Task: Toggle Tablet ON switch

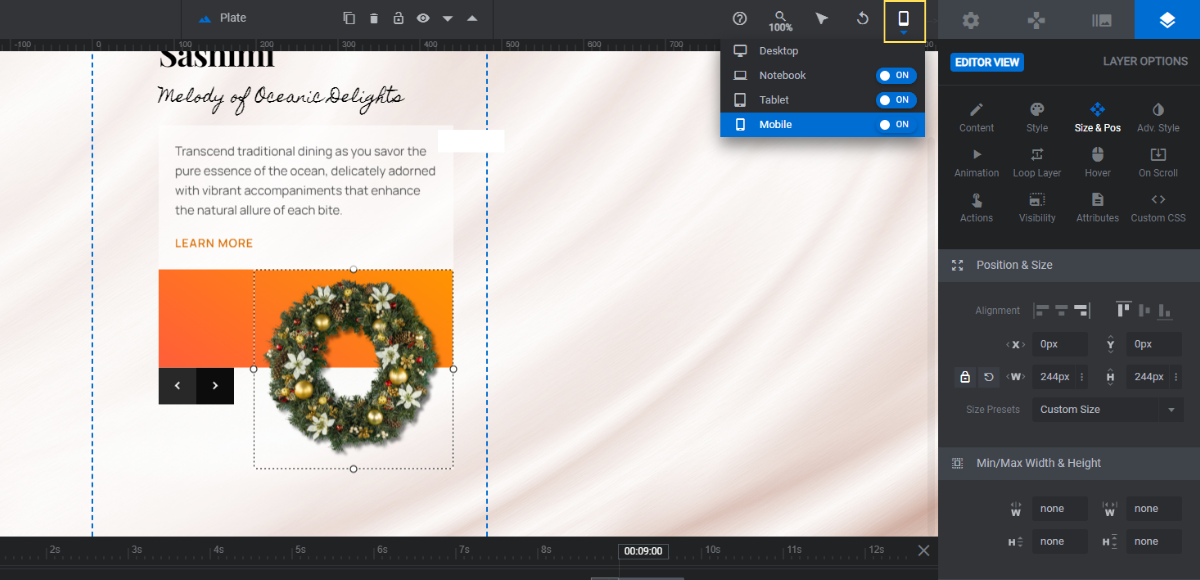Action: (896, 100)
